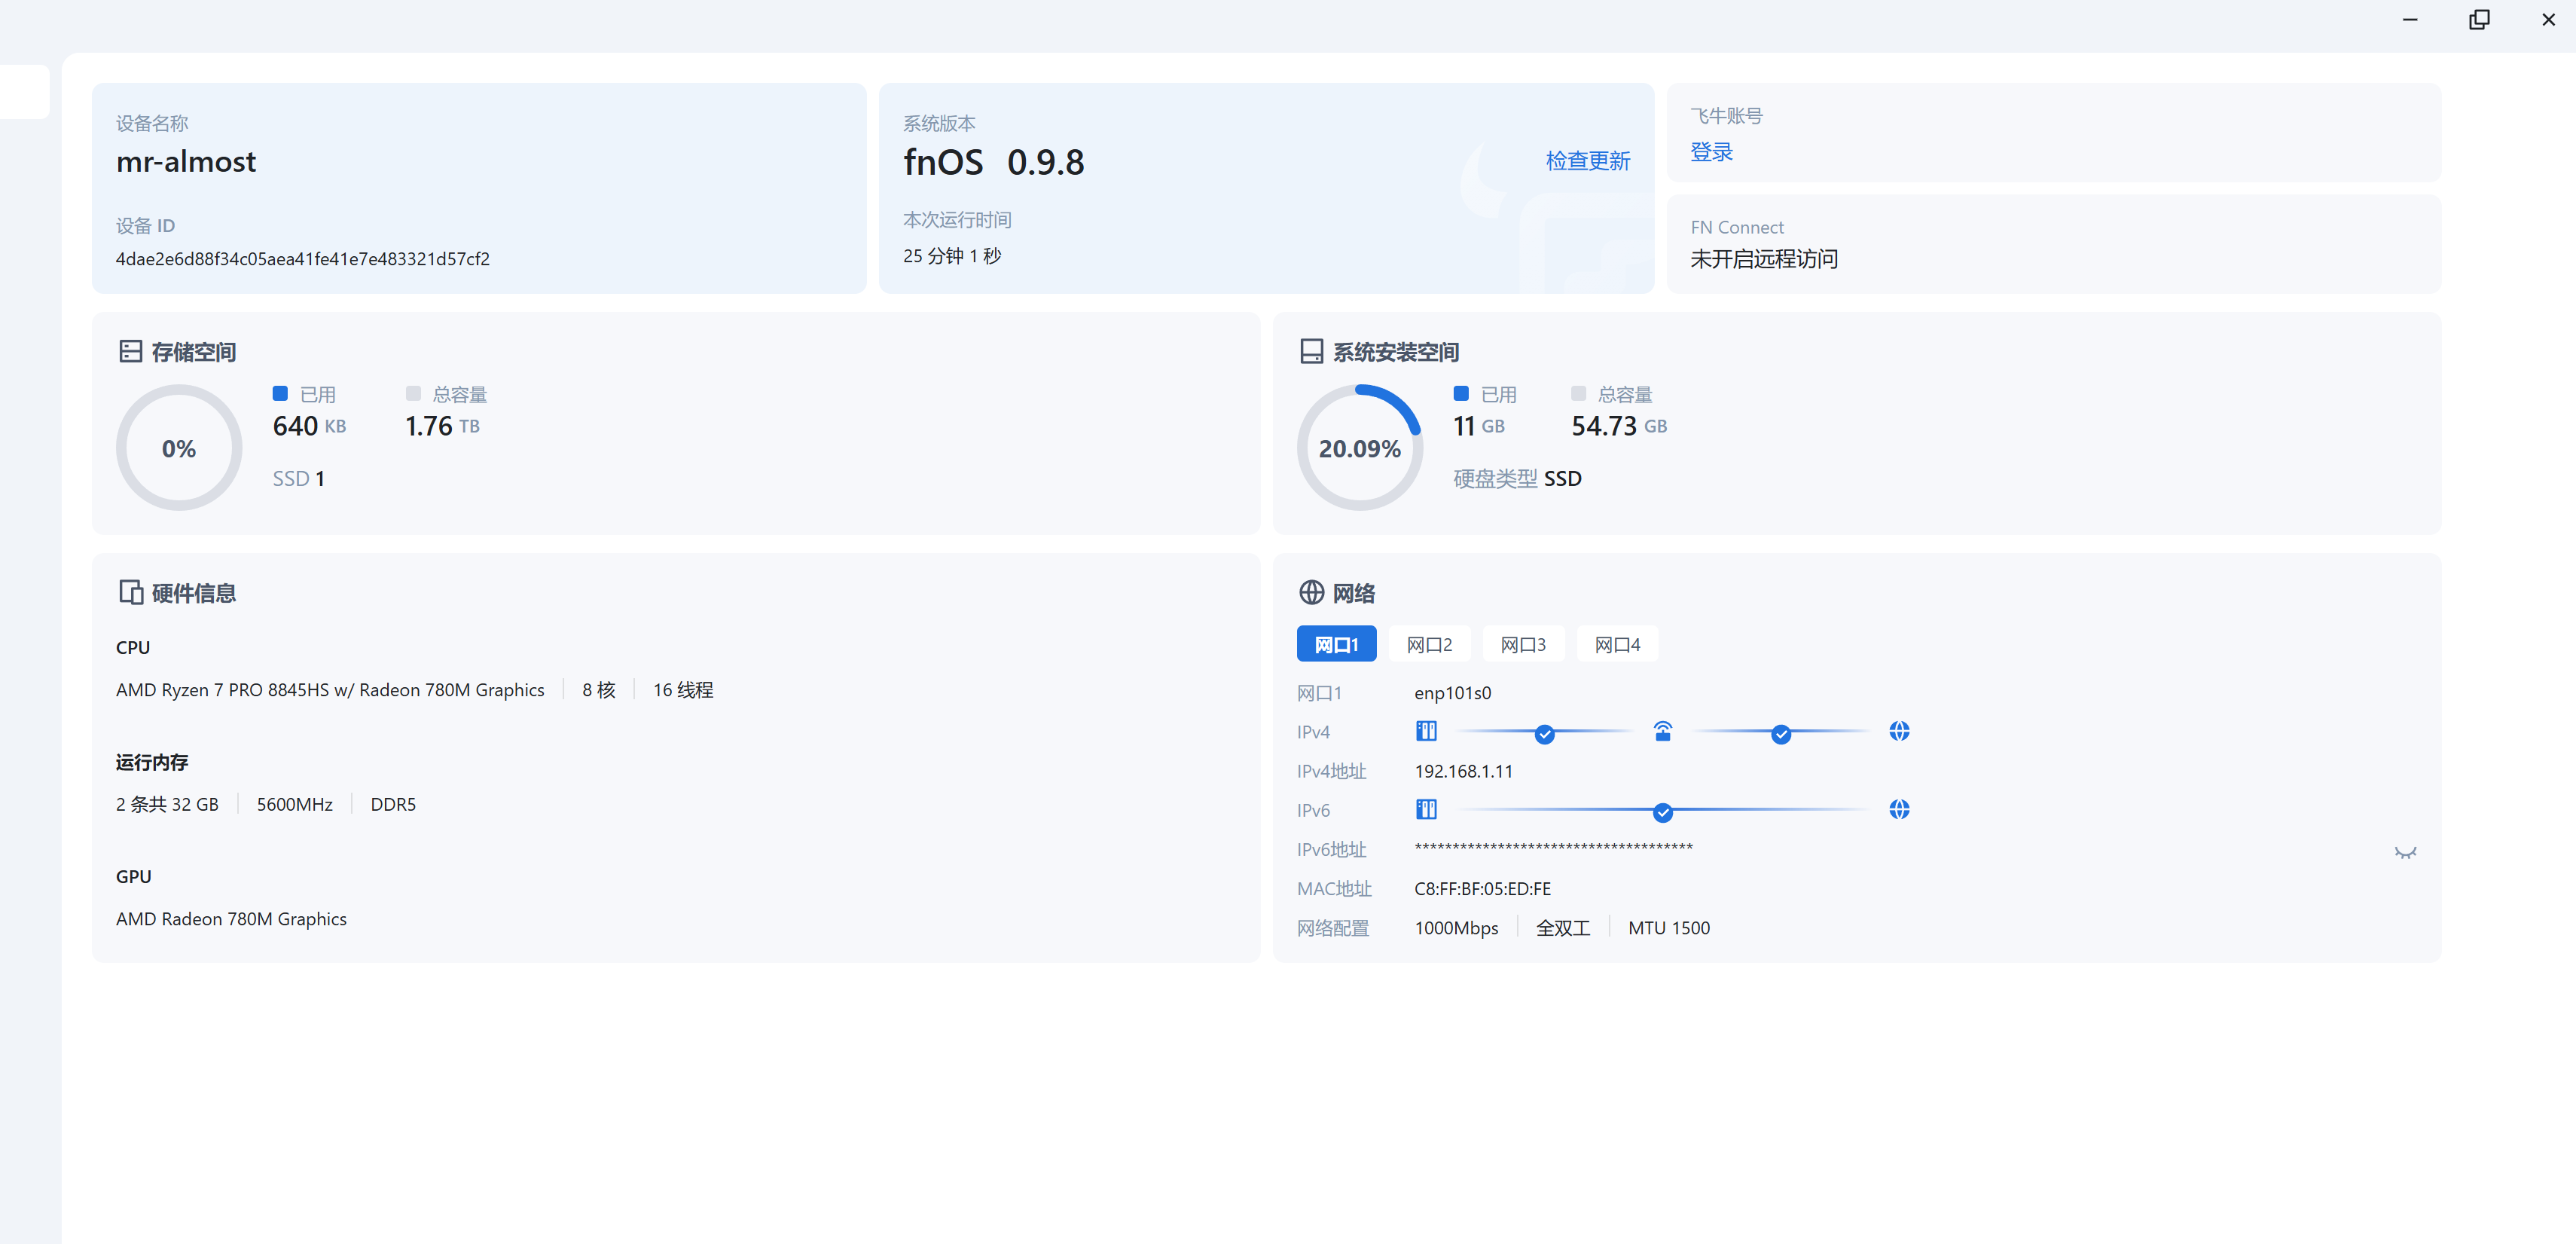2576x1244 pixels.
Task: Click the blue 已用 swatch under 存储空间
Action: (x=280, y=393)
